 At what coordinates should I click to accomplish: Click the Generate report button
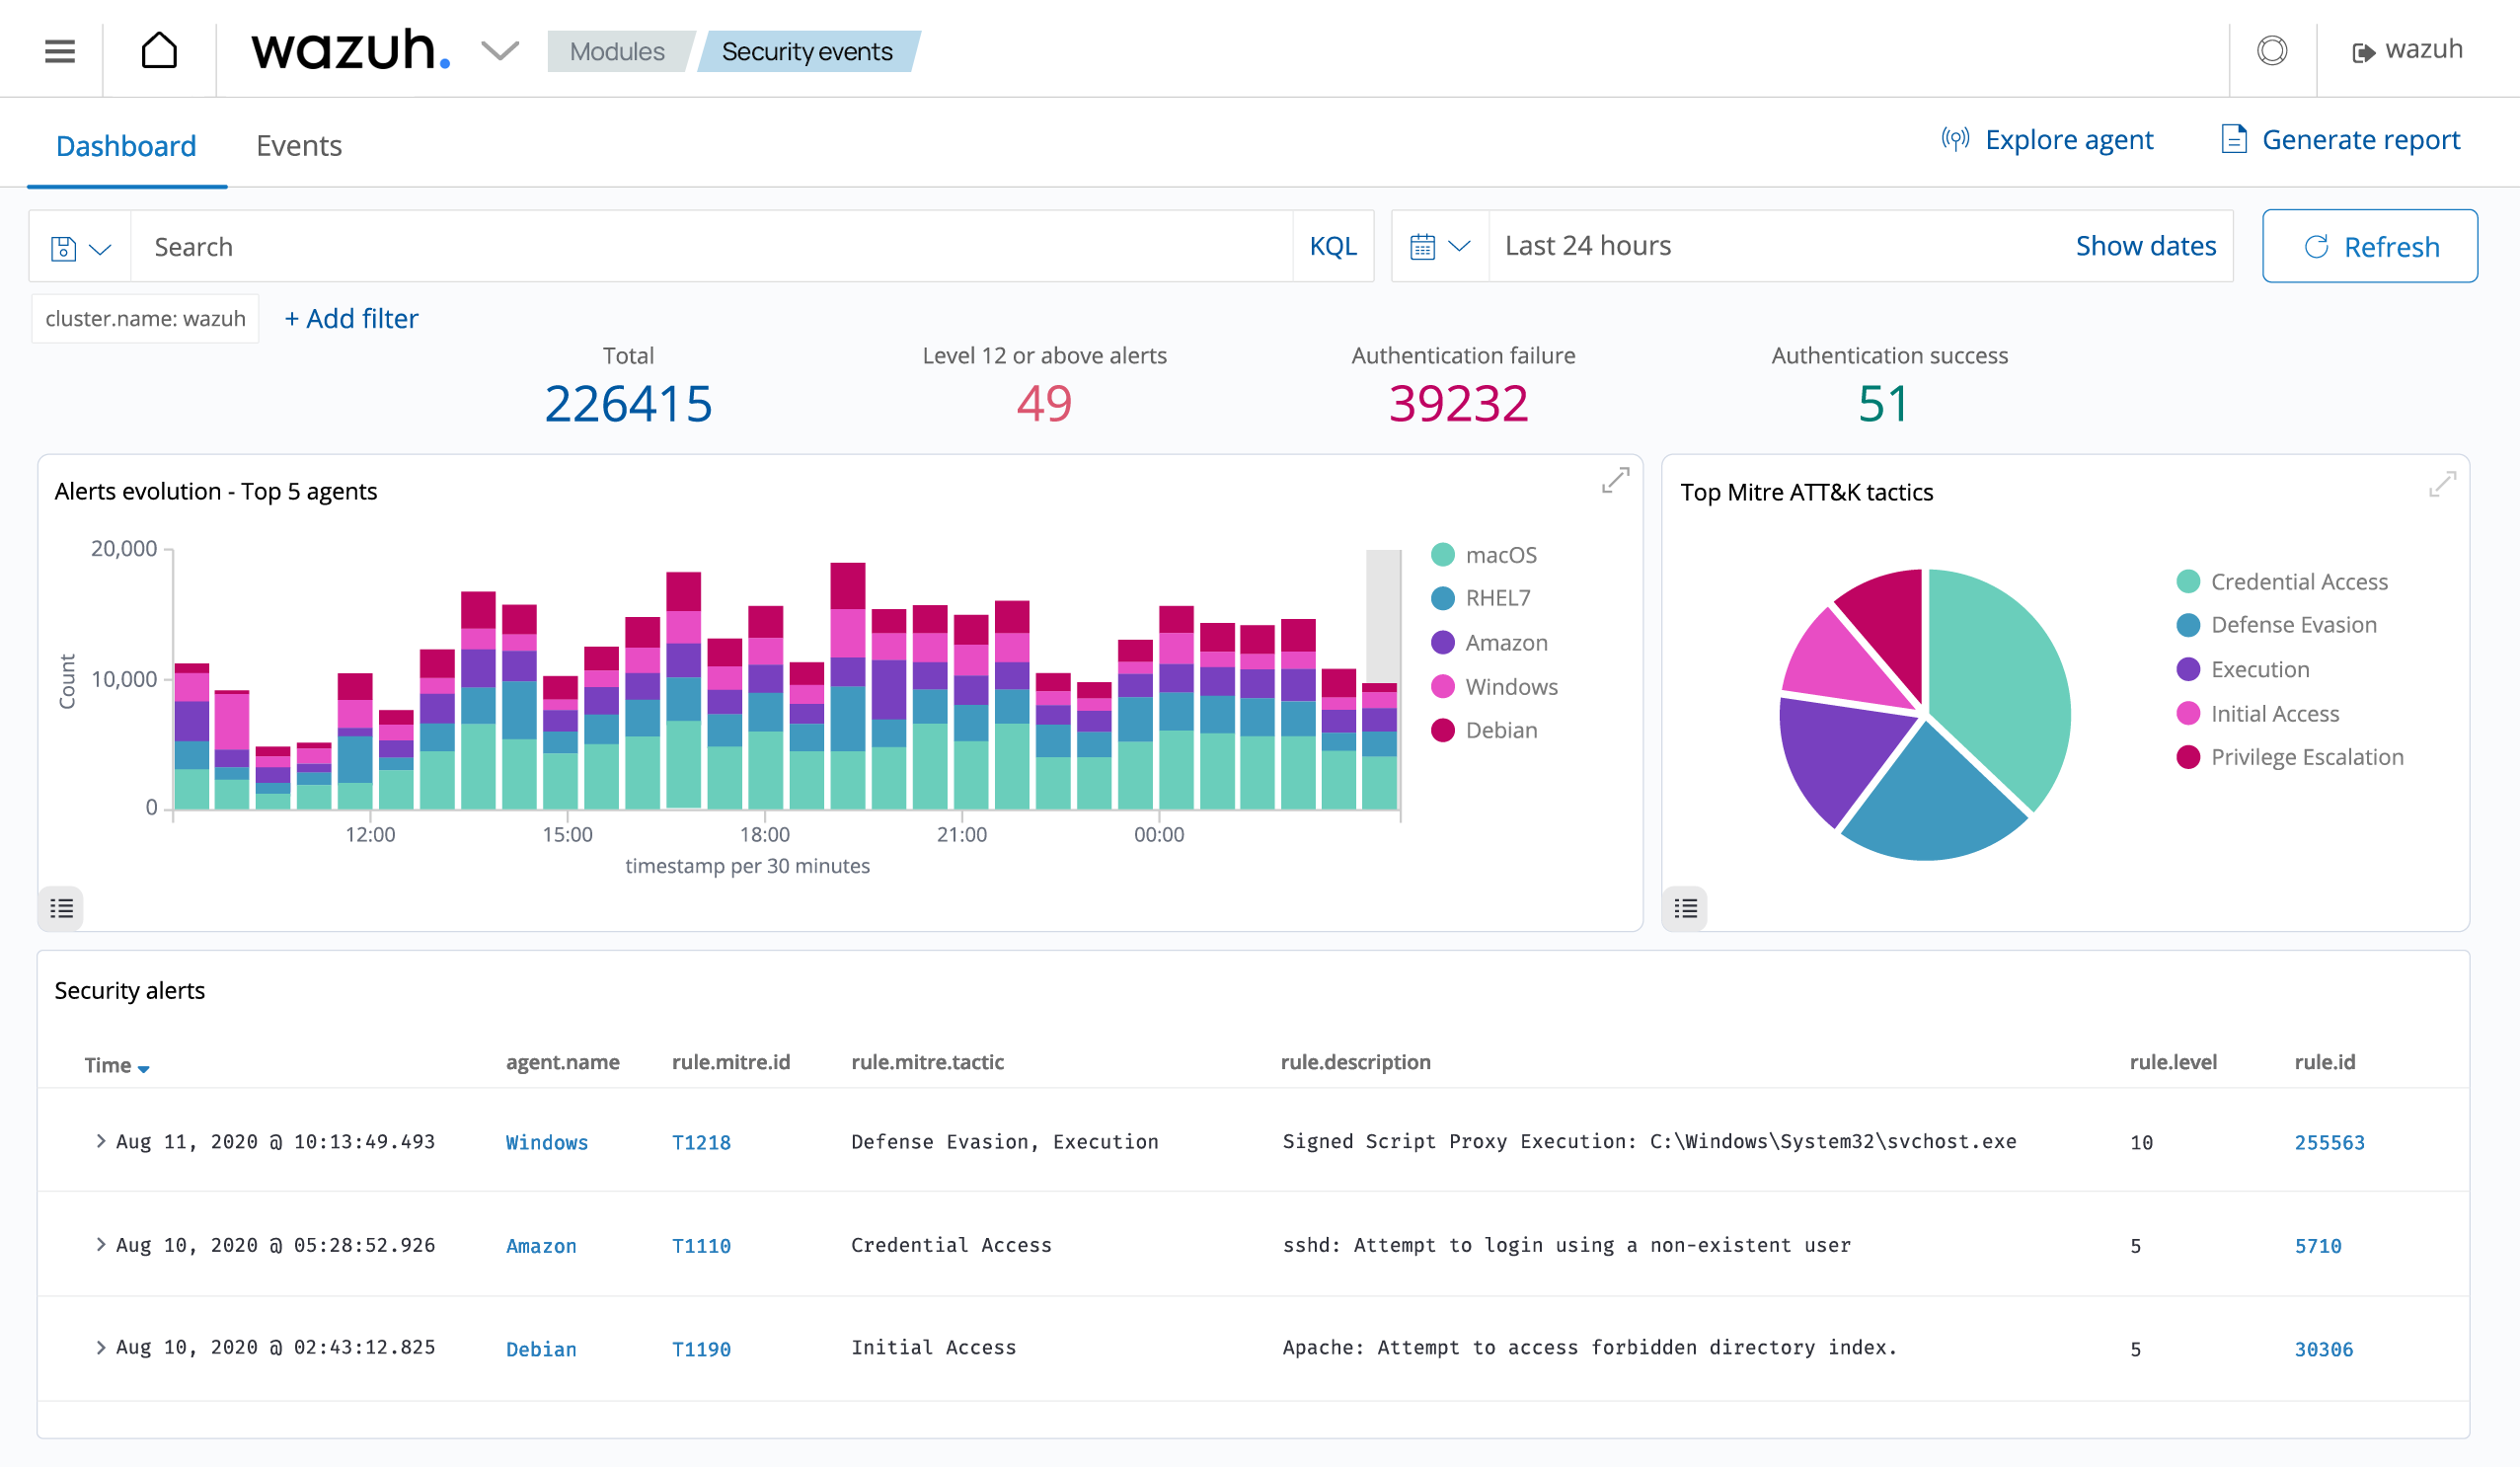pyautogui.click(x=2340, y=139)
